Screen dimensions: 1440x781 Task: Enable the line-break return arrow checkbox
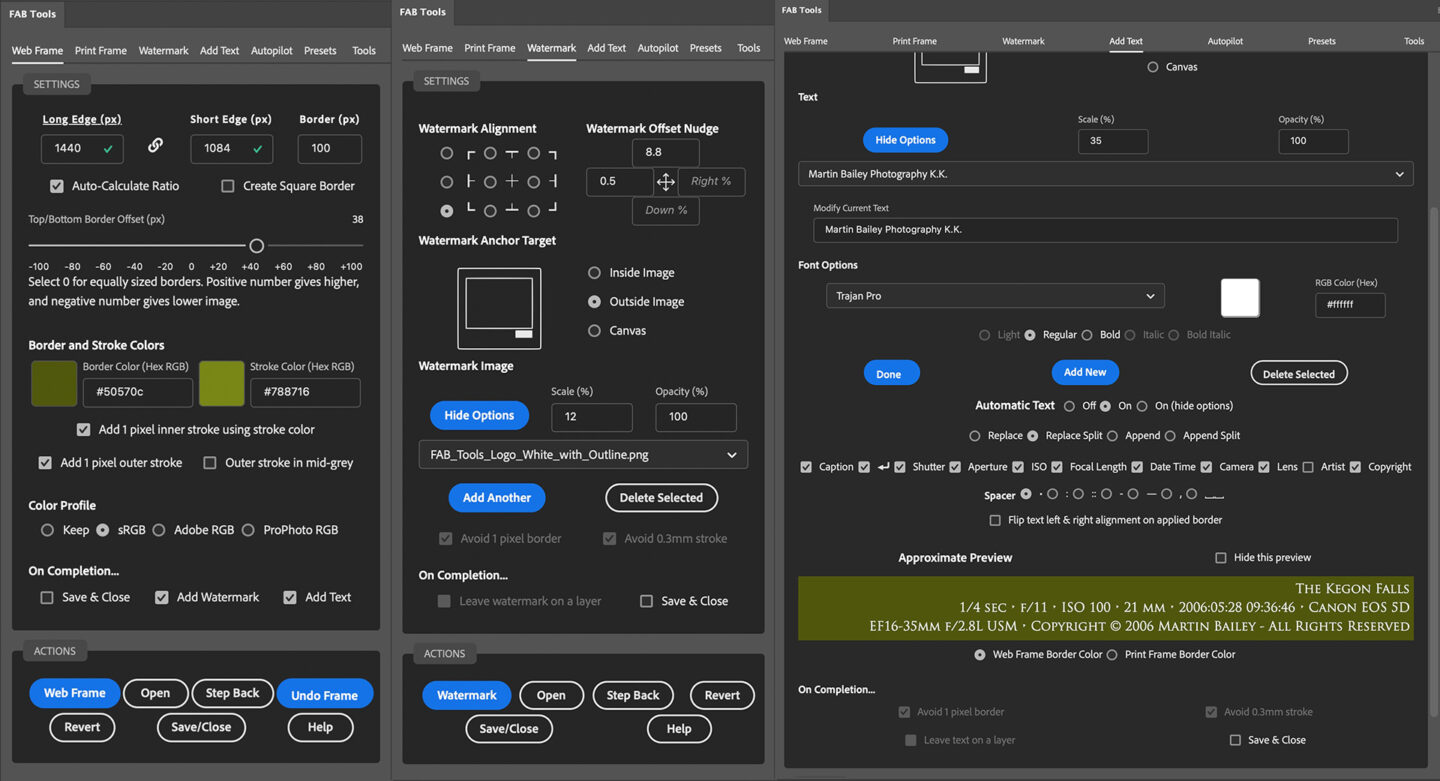coord(864,467)
